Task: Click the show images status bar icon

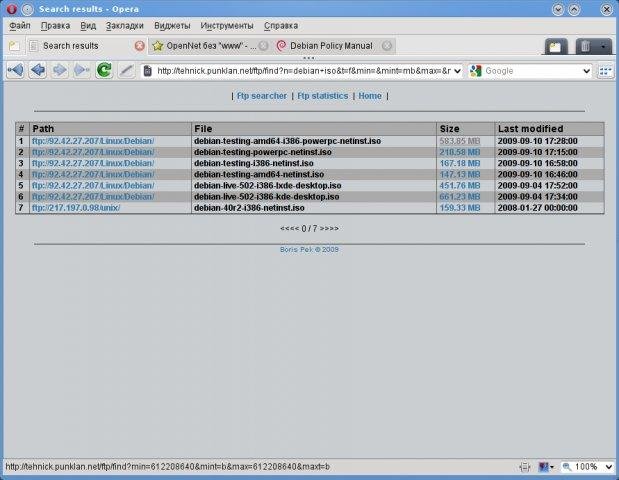Action: pyautogui.click(x=544, y=467)
